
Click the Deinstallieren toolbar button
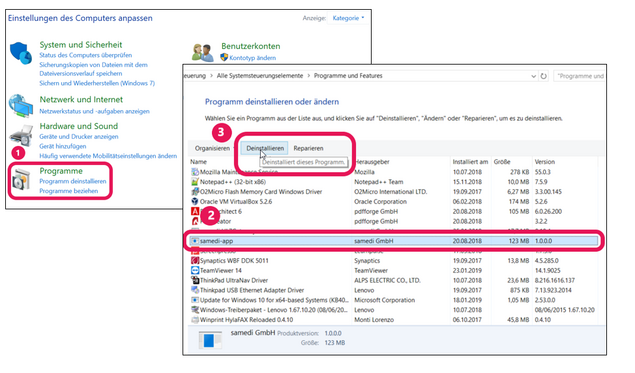[265, 148]
